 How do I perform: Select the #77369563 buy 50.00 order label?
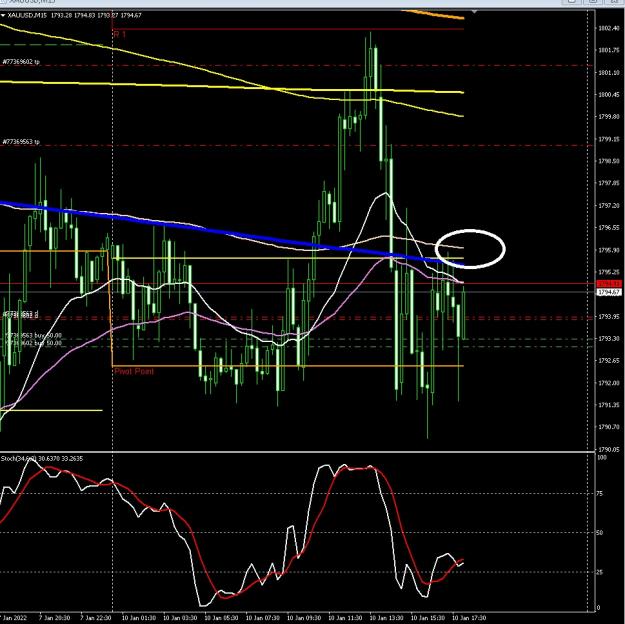[x=33, y=336]
